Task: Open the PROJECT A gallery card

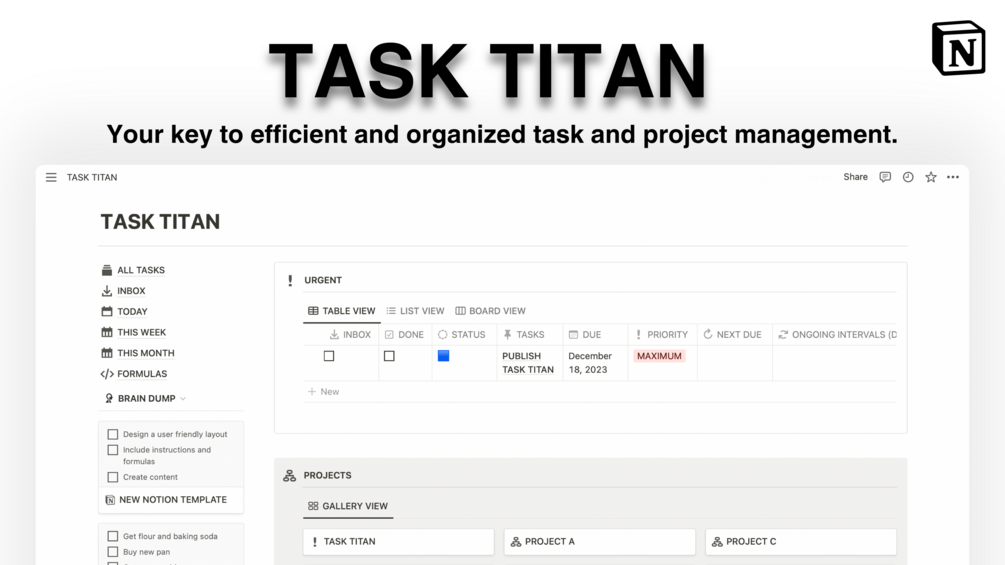Action: click(x=600, y=542)
